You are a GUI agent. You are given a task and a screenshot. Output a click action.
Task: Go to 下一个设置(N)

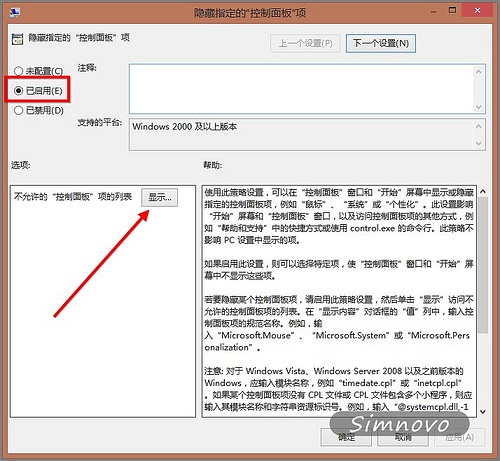click(381, 43)
